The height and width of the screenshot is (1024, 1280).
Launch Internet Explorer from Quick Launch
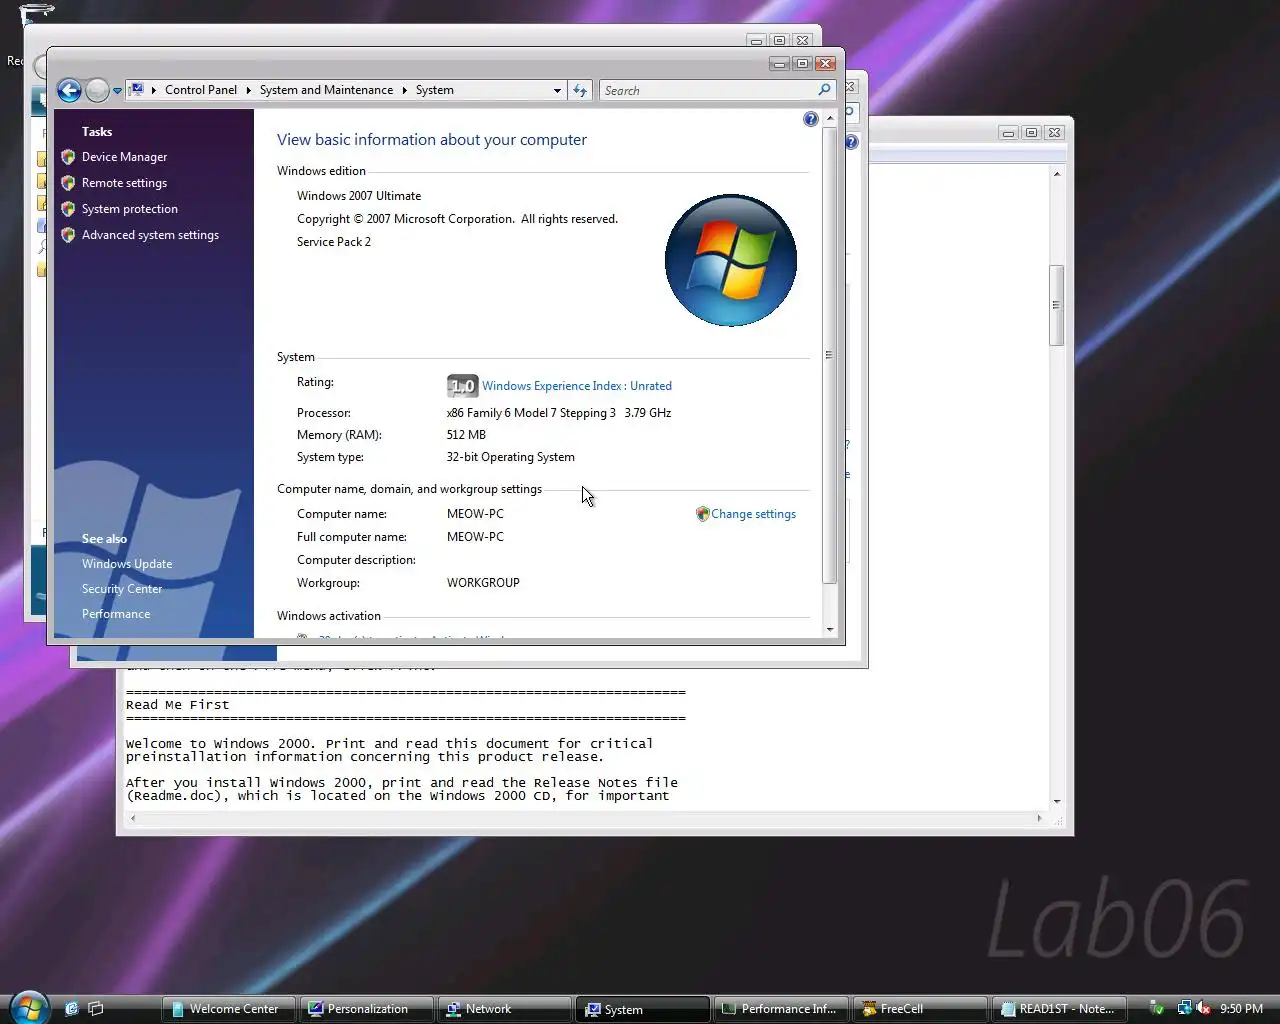coord(72,1009)
